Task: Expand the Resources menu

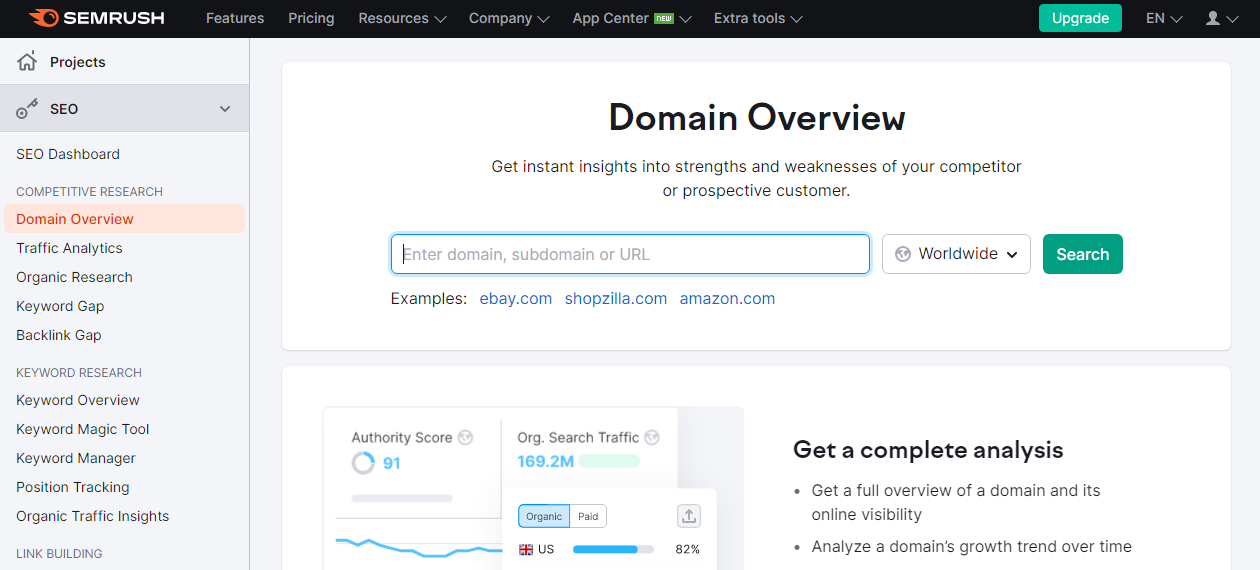Action: click(x=402, y=18)
